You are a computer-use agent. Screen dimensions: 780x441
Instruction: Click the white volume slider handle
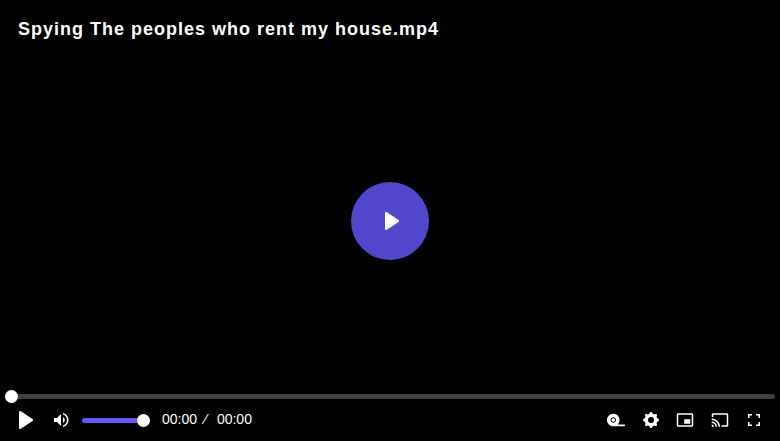coord(143,421)
